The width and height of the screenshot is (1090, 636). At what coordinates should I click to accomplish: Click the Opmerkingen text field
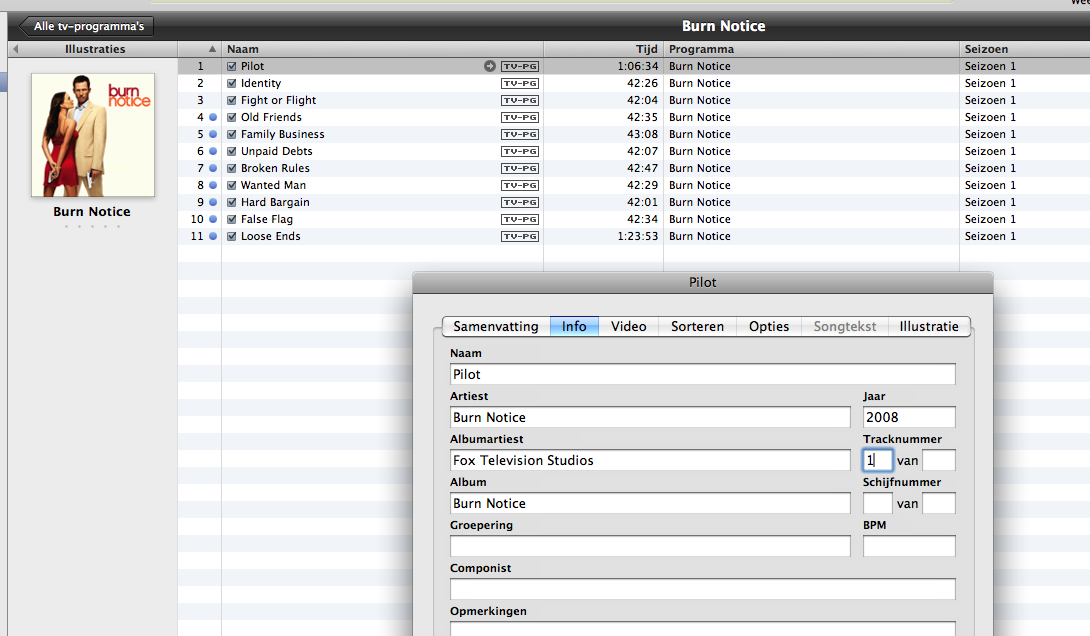[702, 629]
